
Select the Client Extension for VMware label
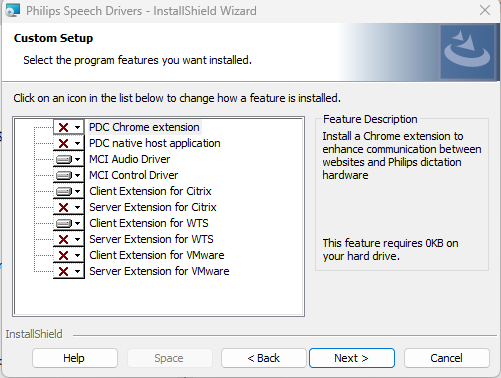[x=157, y=255]
